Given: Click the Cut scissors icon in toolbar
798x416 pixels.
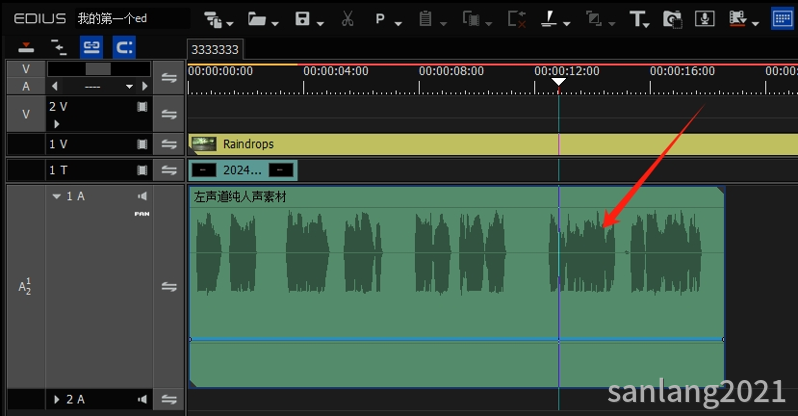Looking at the screenshot, I should tap(347, 18).
